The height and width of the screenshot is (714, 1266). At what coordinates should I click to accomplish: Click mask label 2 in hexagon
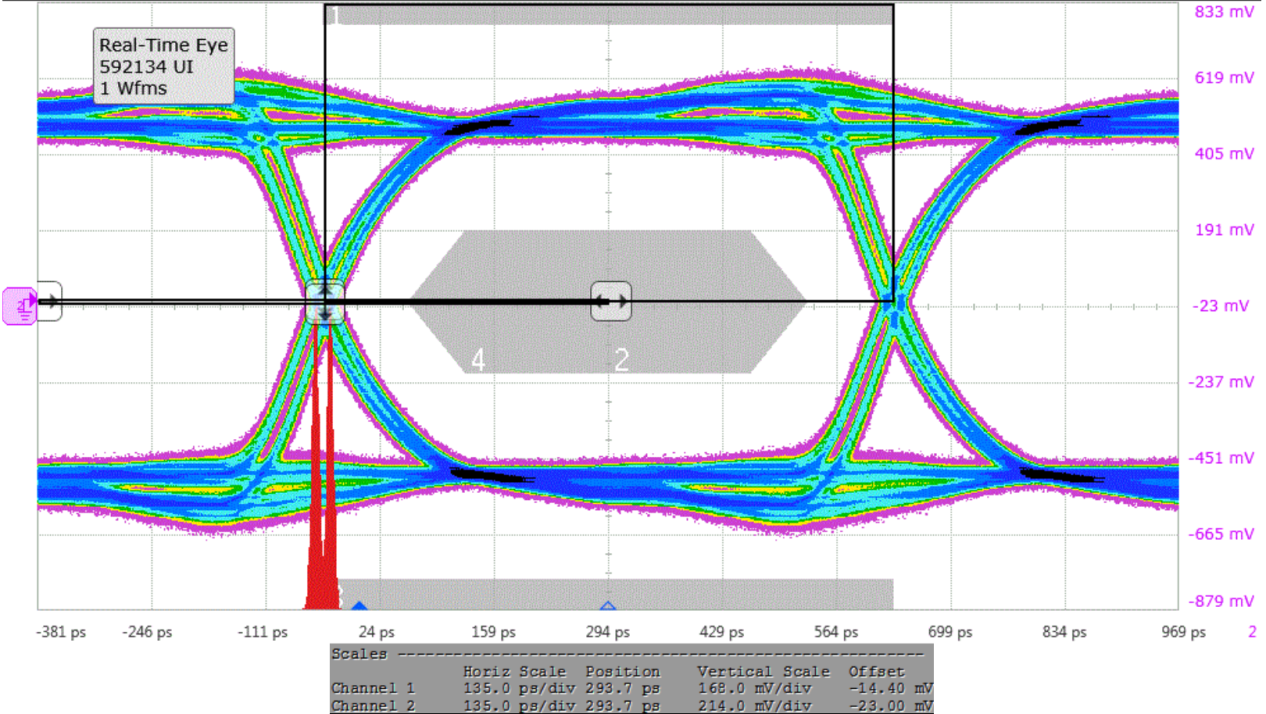(x=621, y=360)
